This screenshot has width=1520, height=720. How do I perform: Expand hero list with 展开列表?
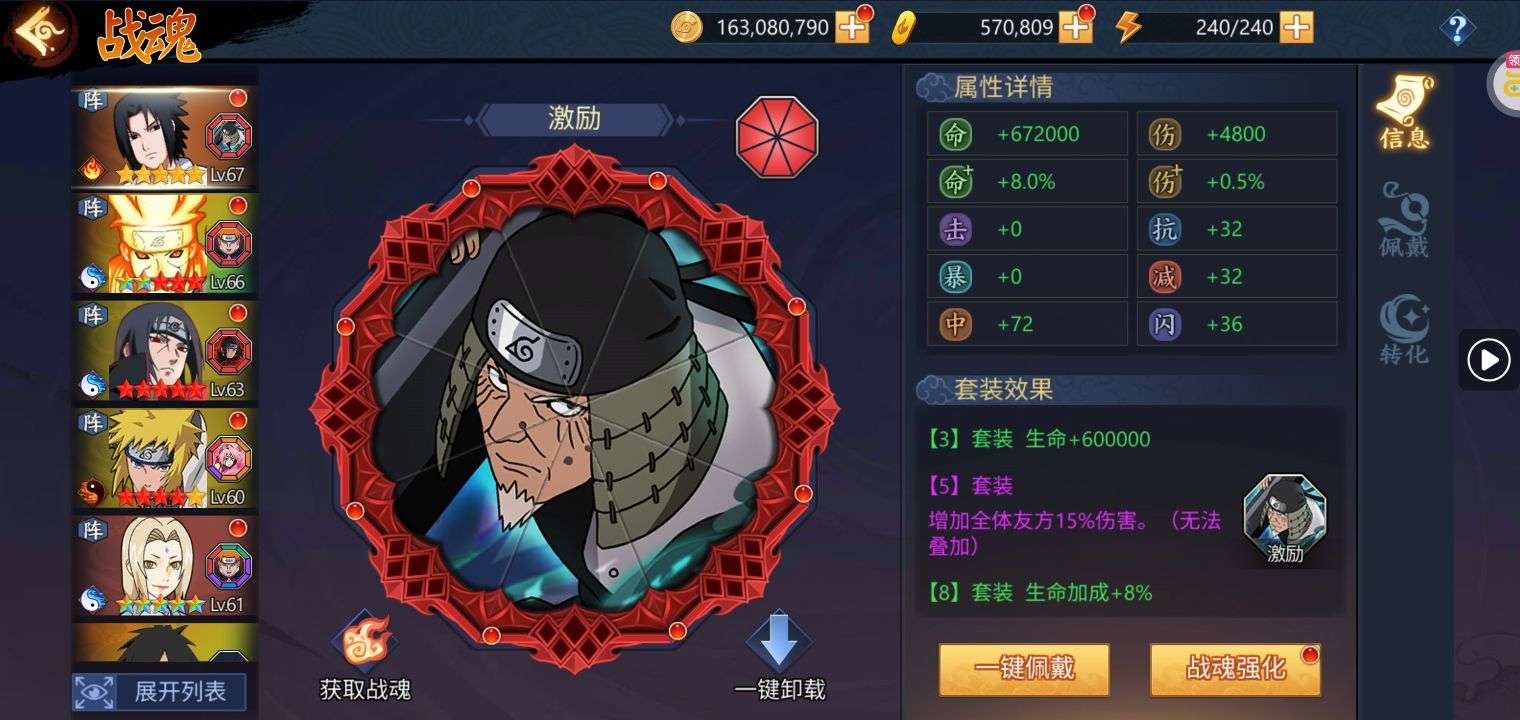tap(160, 691)
